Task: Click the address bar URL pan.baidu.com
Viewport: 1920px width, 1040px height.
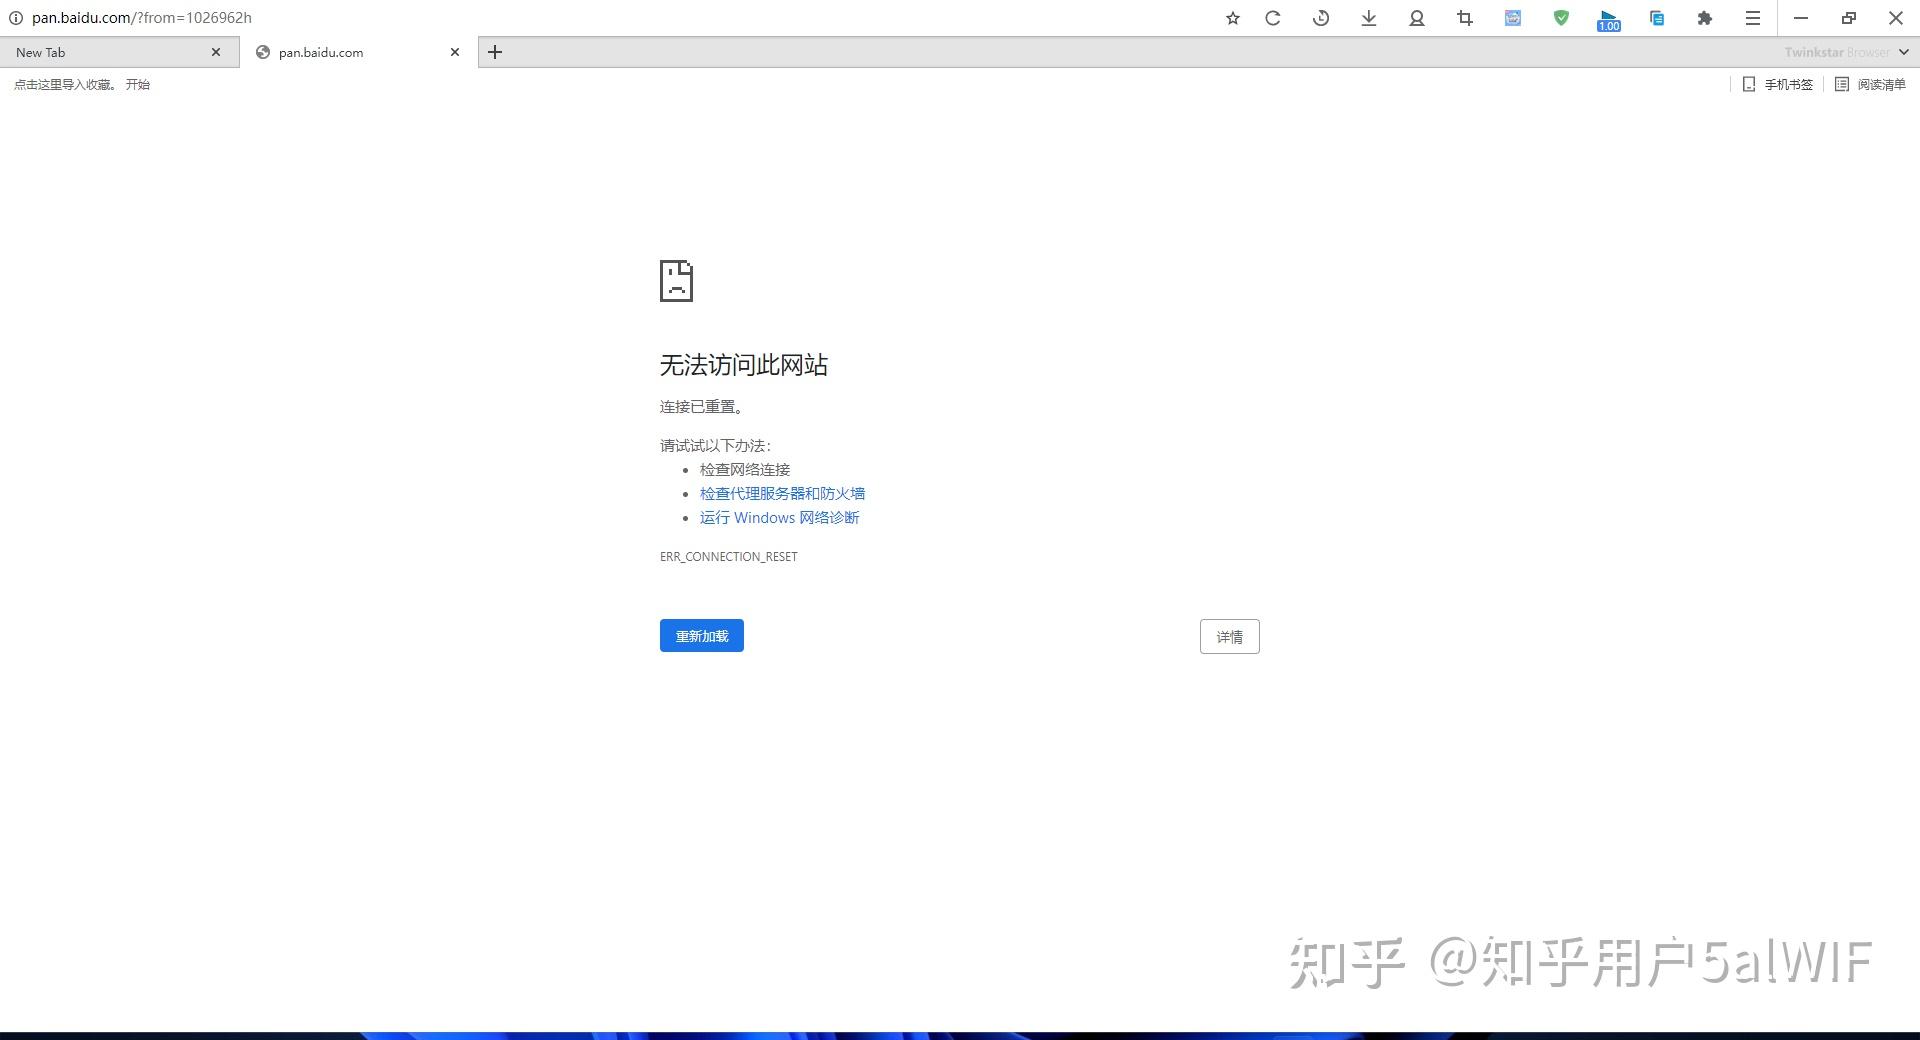Action: tap(142, 18)
